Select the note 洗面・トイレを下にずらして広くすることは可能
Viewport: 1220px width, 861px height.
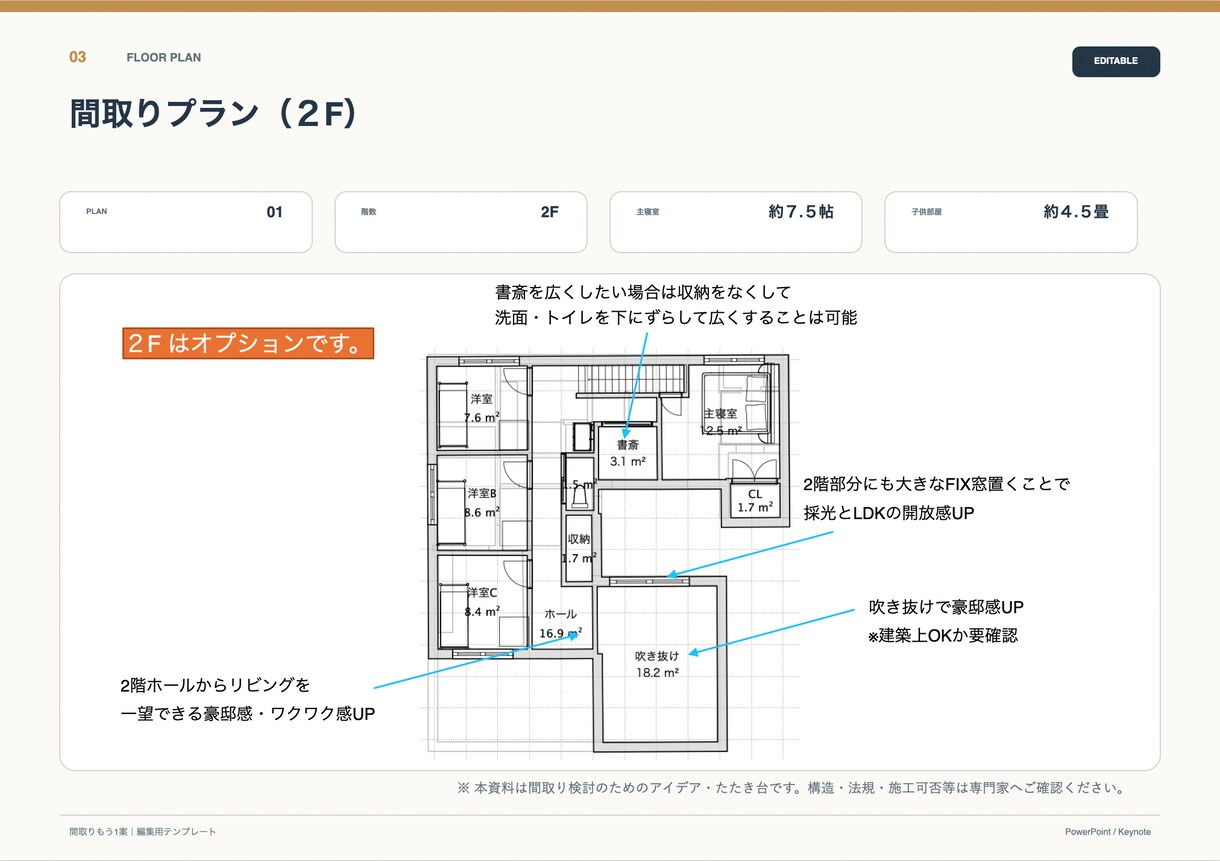(676, 318)
